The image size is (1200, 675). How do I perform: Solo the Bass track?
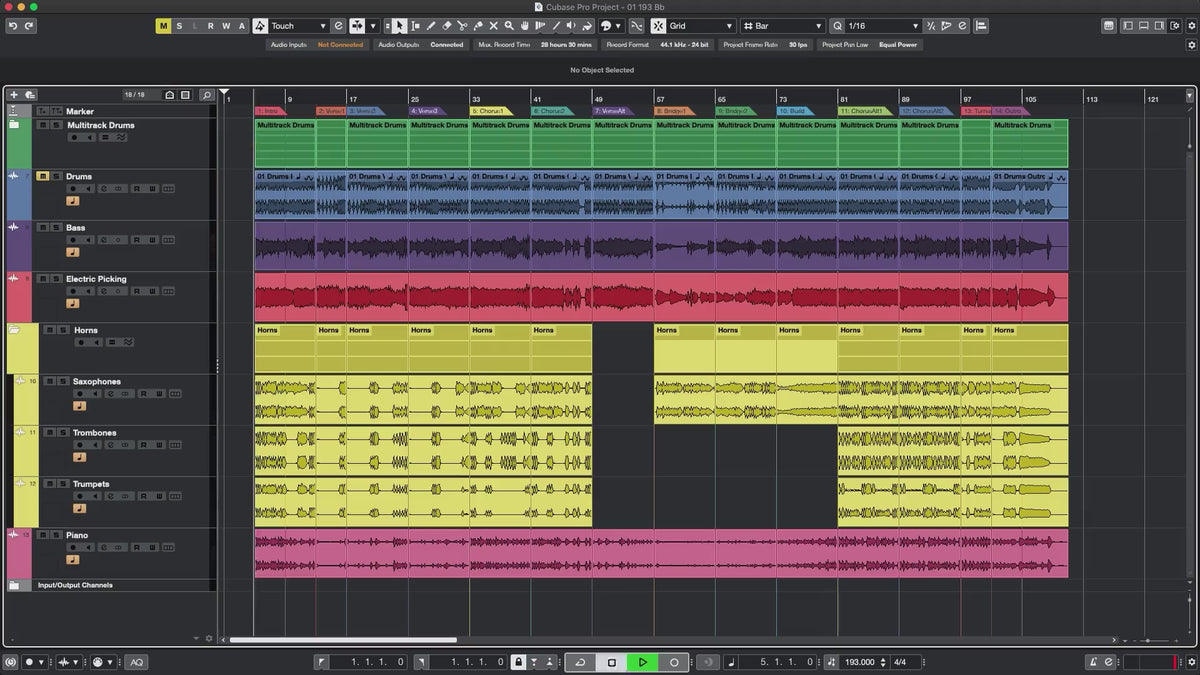pos(56,228)
